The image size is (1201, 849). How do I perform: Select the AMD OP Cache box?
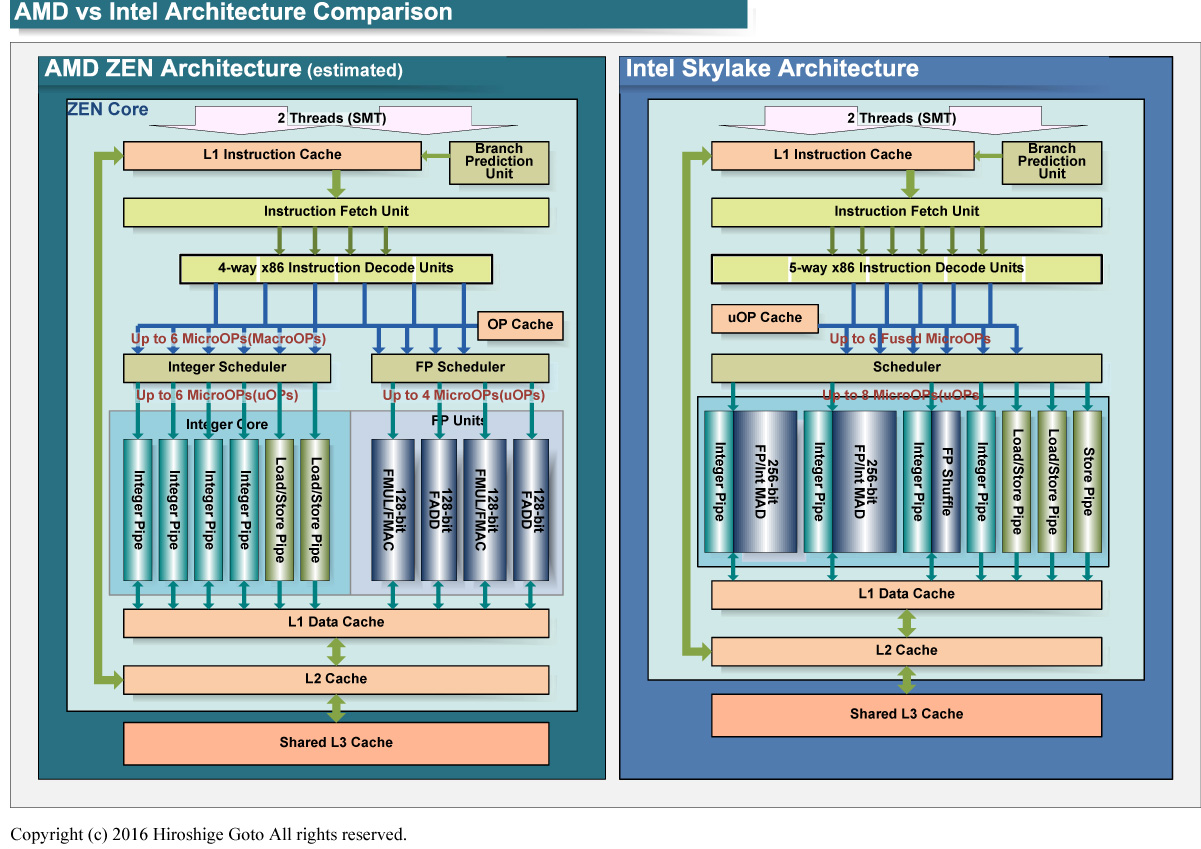coord(519,325)
